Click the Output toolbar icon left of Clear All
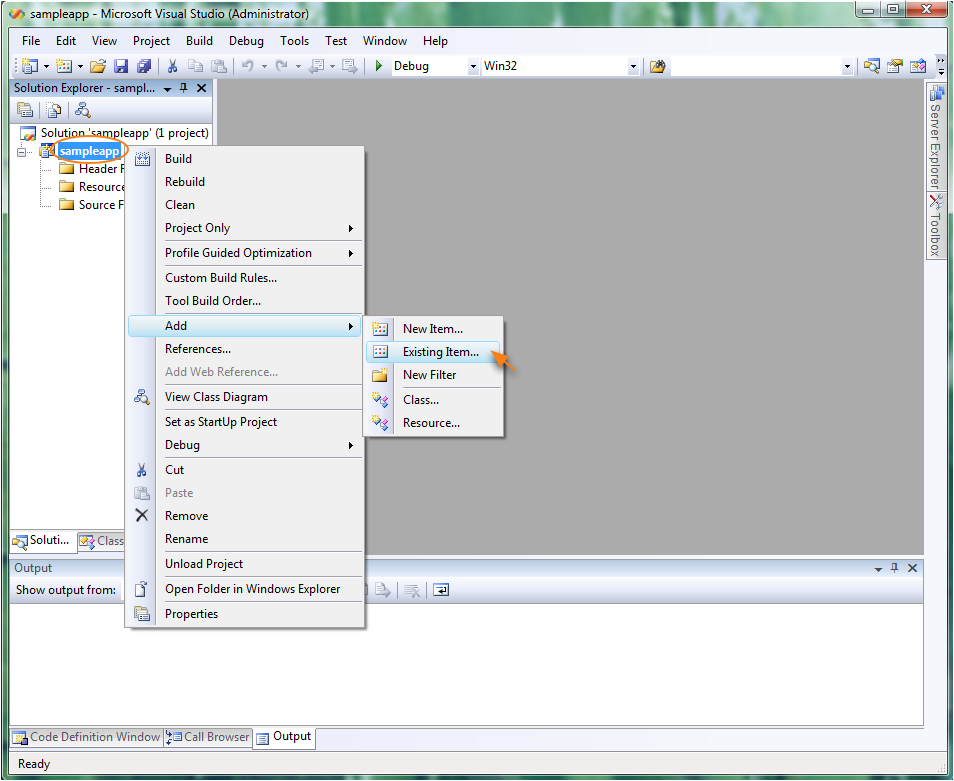 (383, 590)
